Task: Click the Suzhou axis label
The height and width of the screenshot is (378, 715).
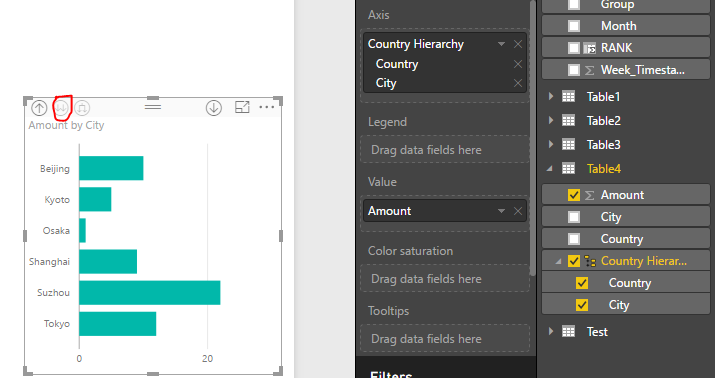Action: pyautogui.click(x=53, y=293)
